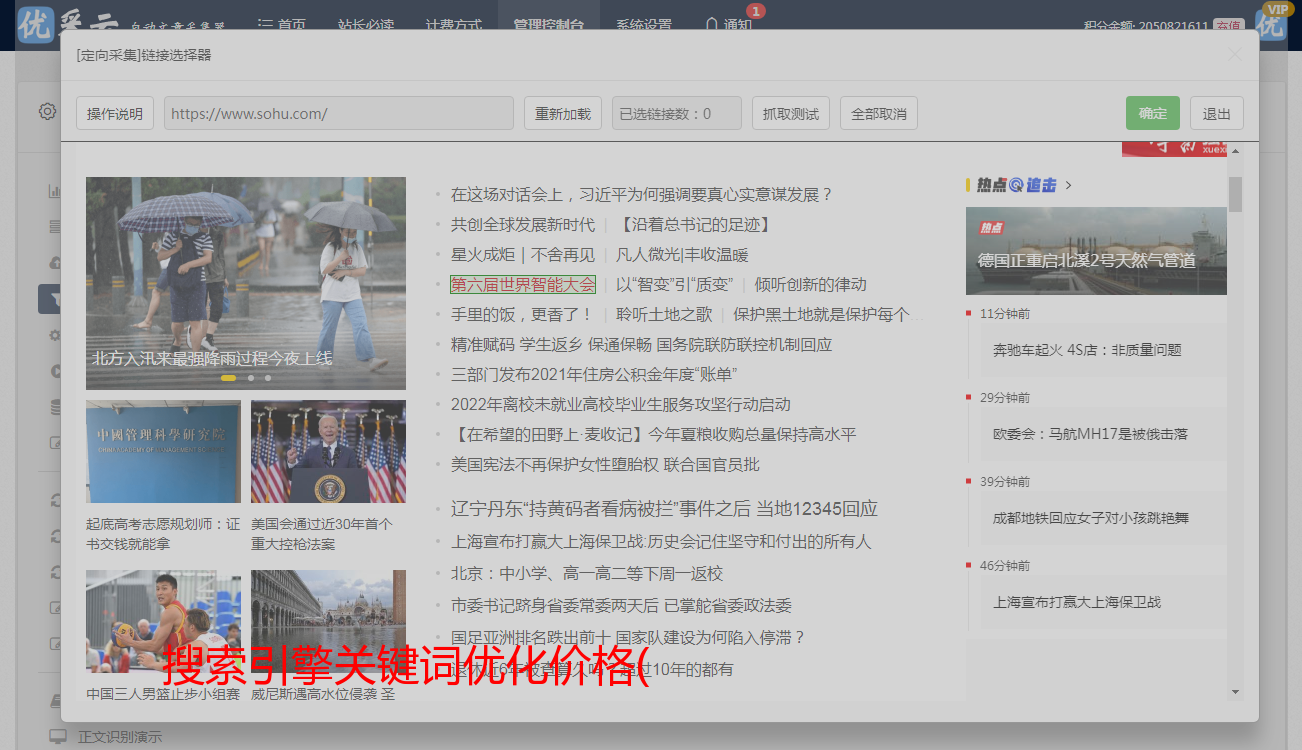Open the Venice flooding thumbnail

coord(328,621)
